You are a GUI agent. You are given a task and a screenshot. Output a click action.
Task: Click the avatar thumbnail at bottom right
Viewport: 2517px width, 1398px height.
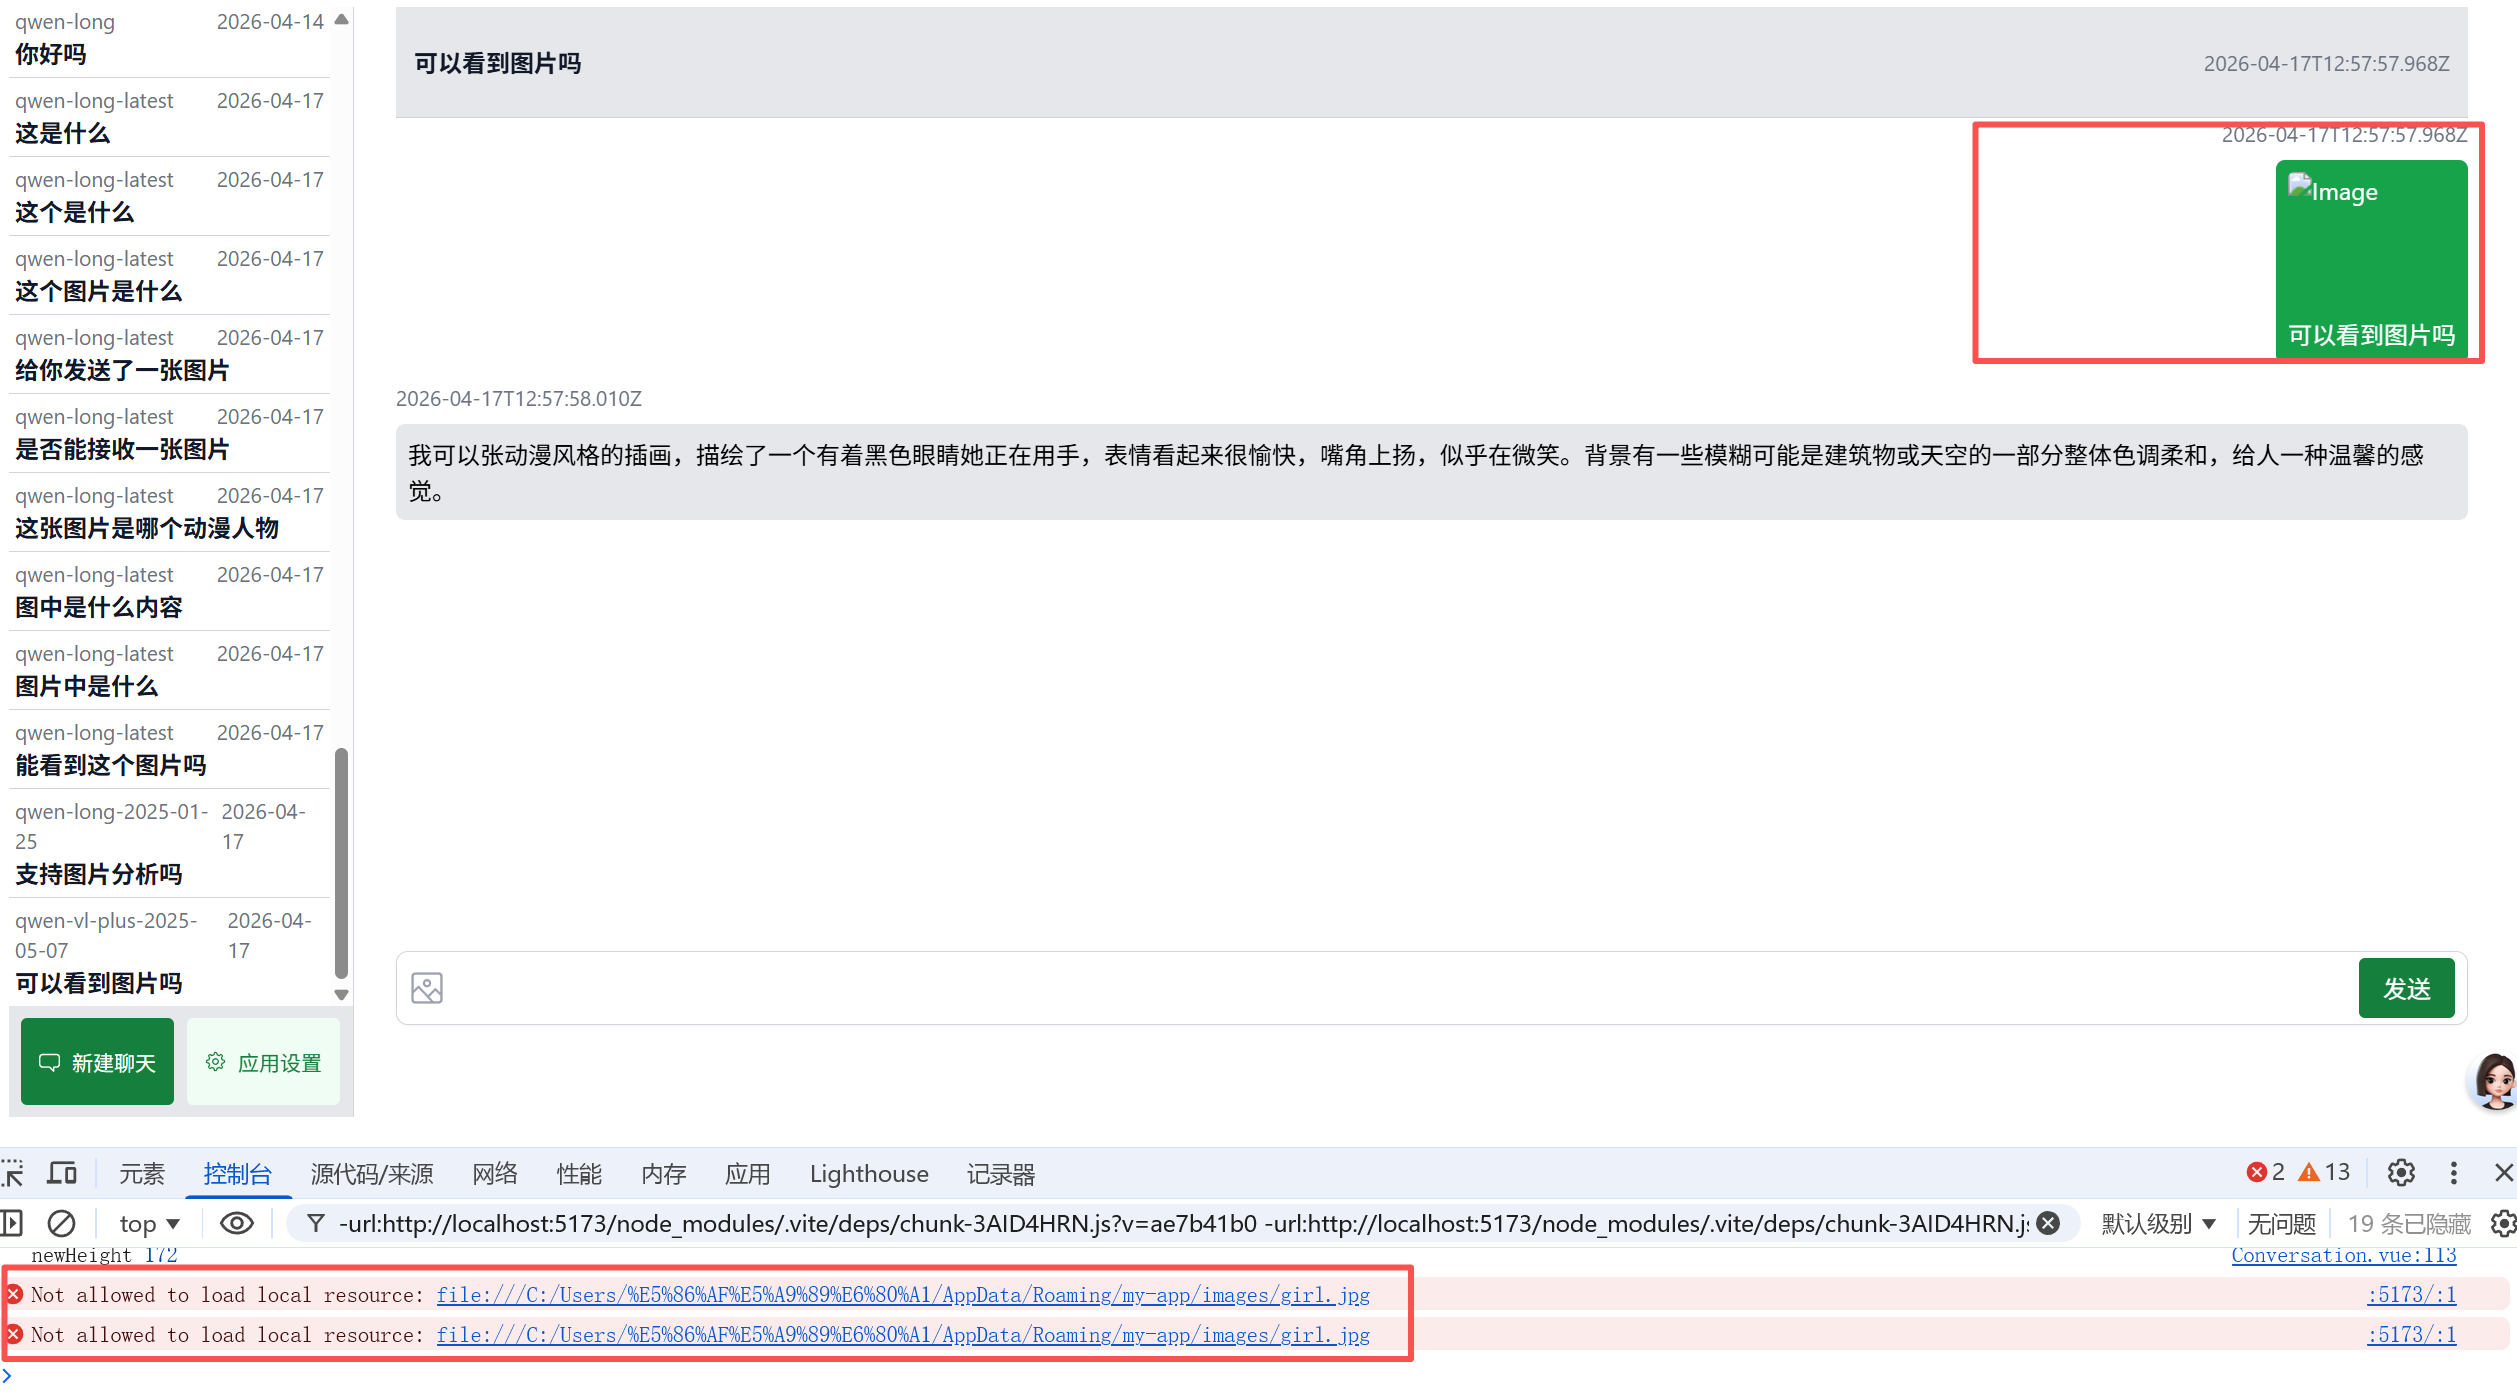[2494, 1080]
